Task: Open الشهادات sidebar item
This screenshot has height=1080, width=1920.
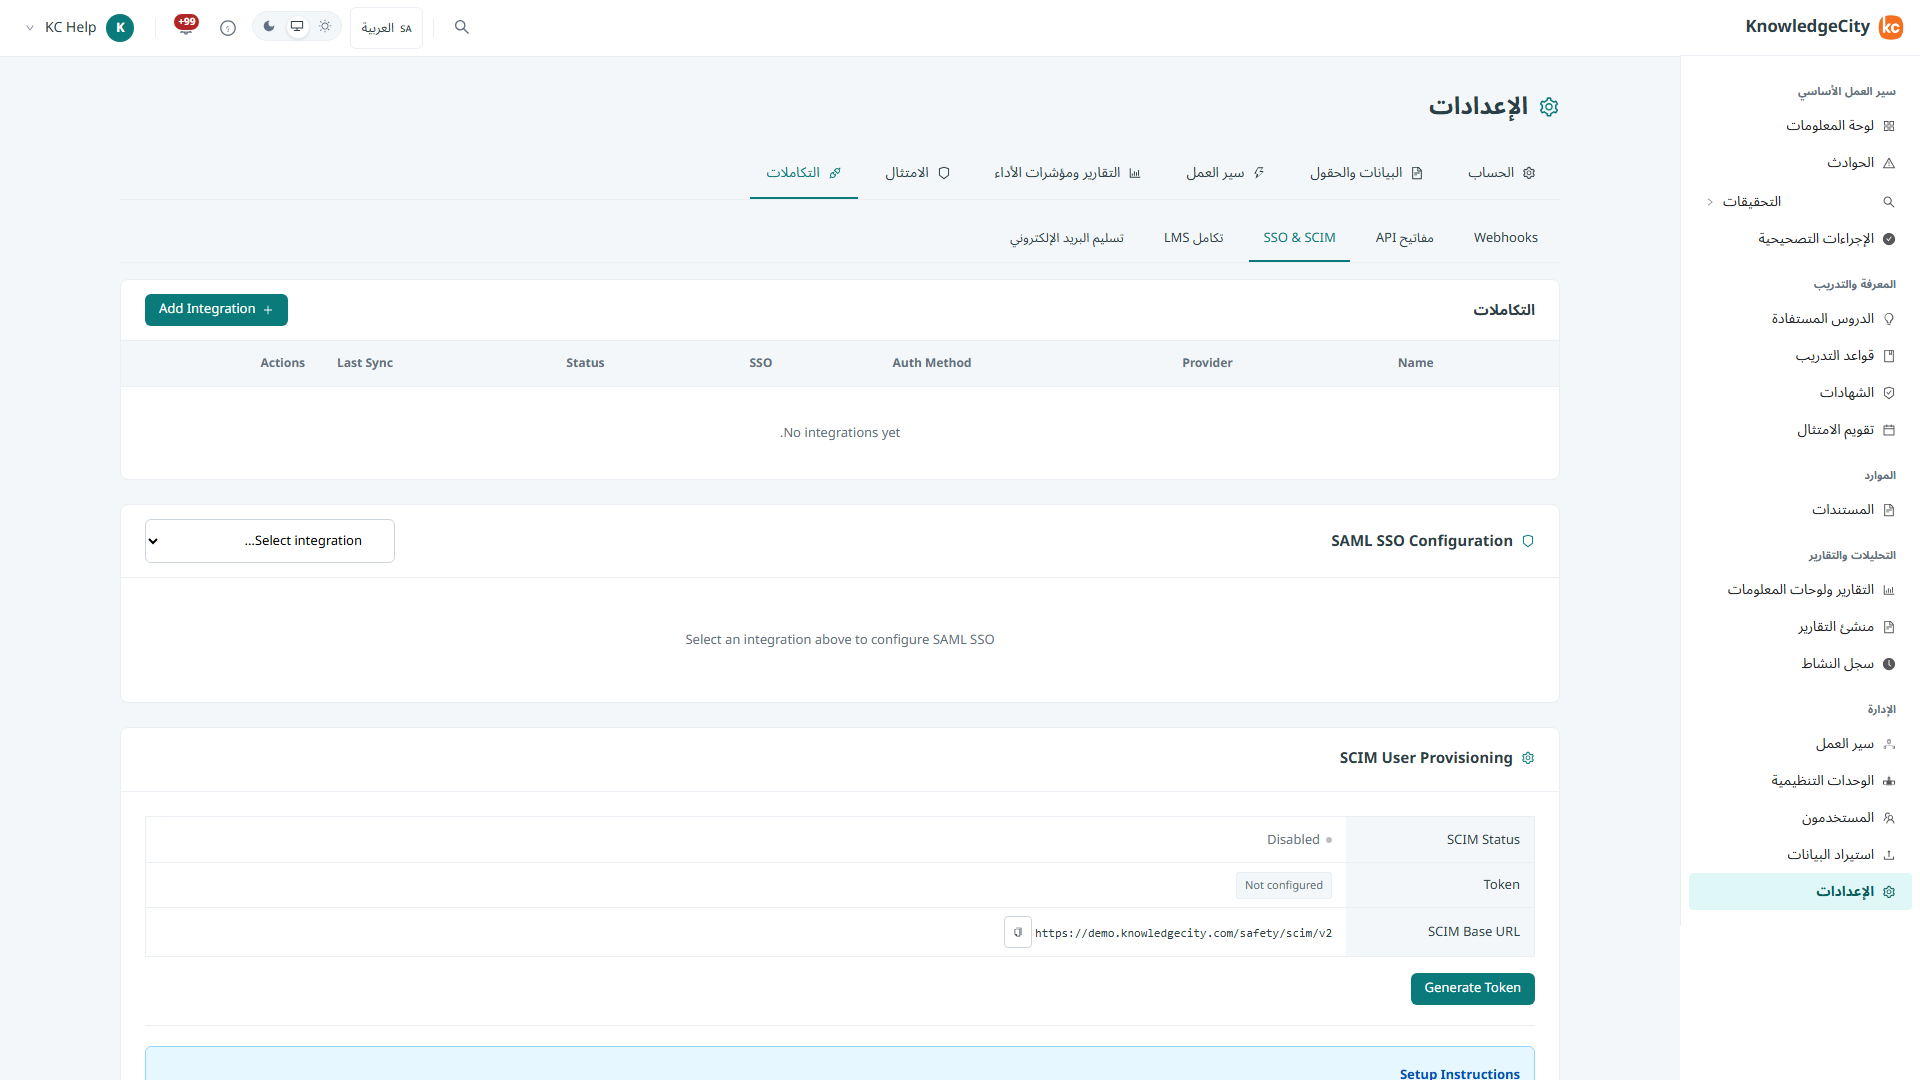Action: click(1800, 393)
